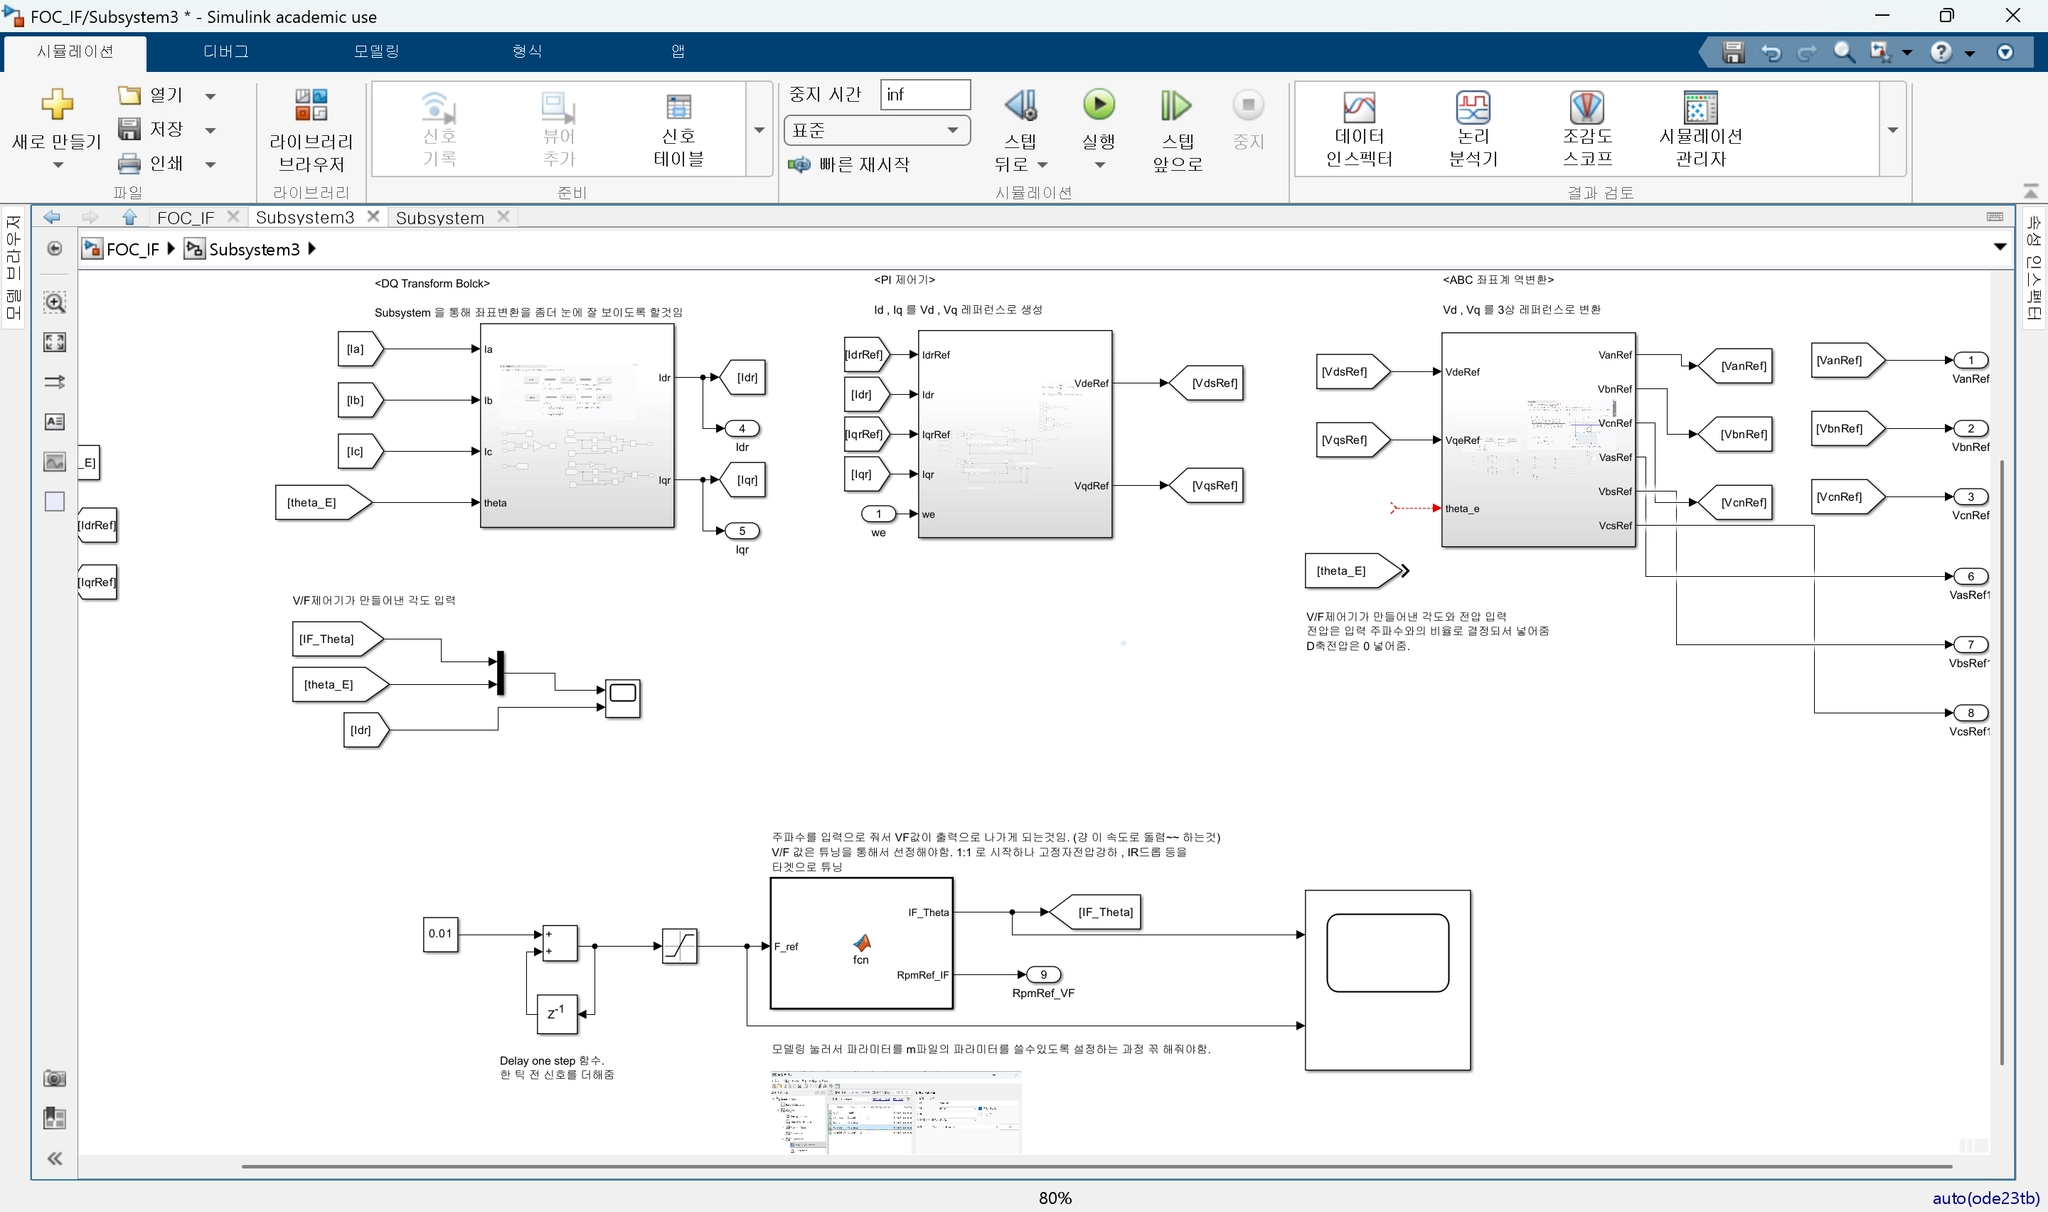Select the FOC_IF model tab
The height and width of the screenshot is (1212, 2048).
point(185,217)
